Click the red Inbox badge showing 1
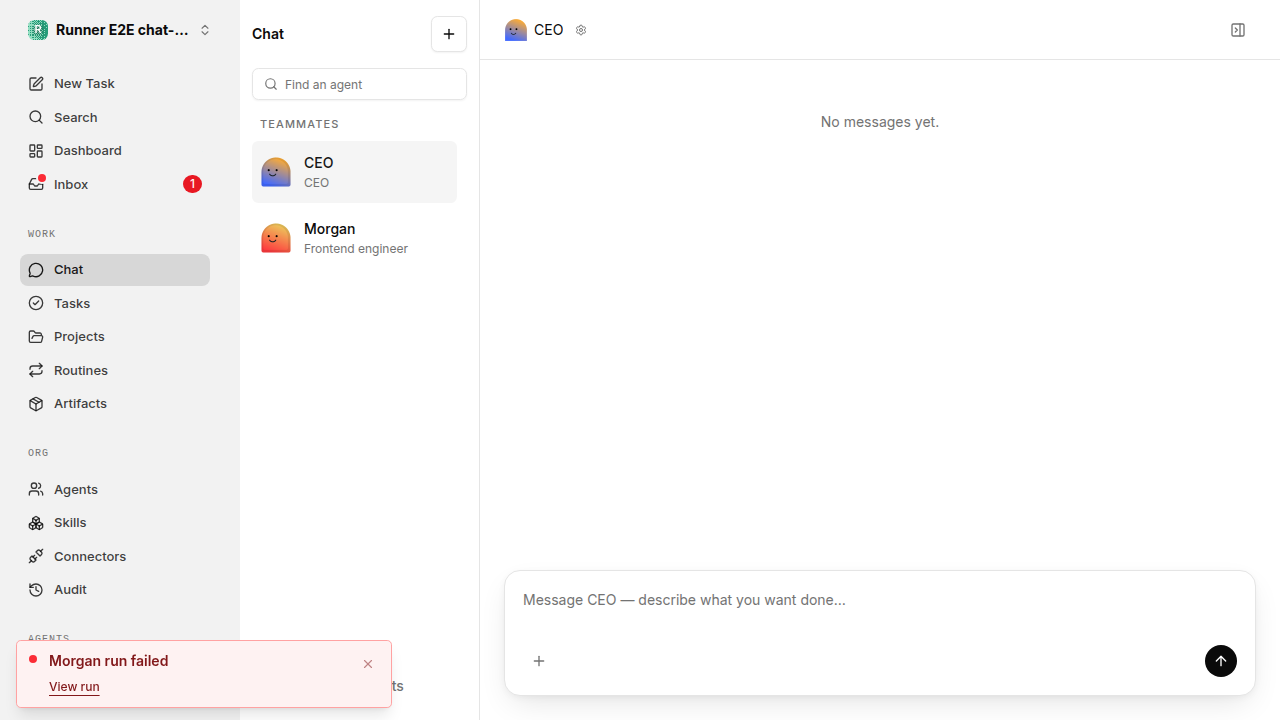This screenshot has height=720, width=1280. [x=192, y=184]
